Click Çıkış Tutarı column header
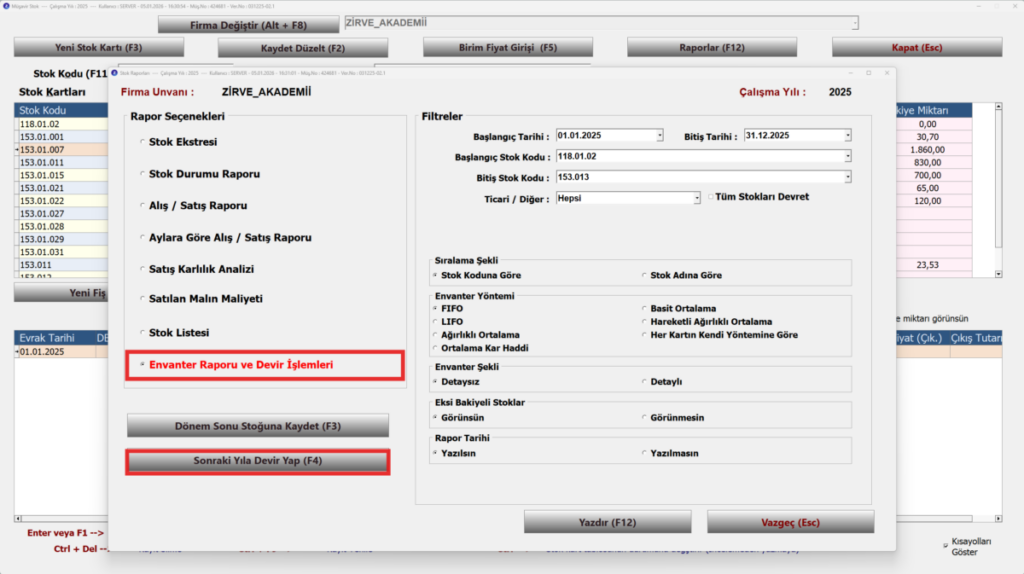Viewport: 1024px width, 574px height. click(976, 338)
